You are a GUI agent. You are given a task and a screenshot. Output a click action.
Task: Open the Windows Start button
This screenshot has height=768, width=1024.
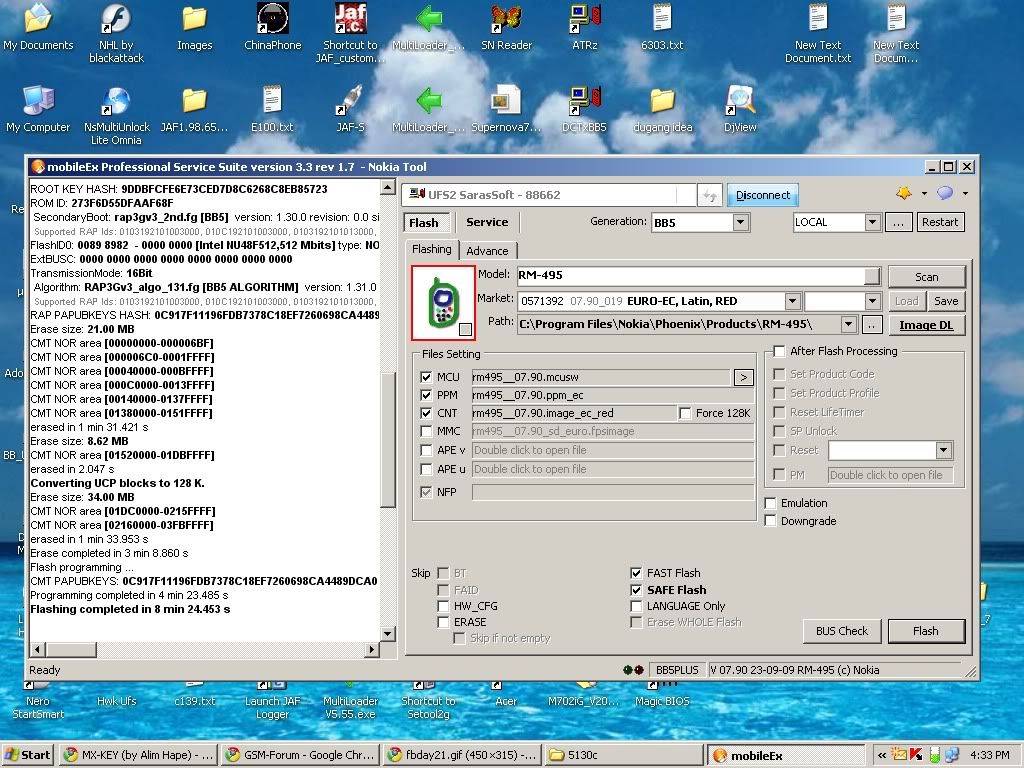(27, 755)
